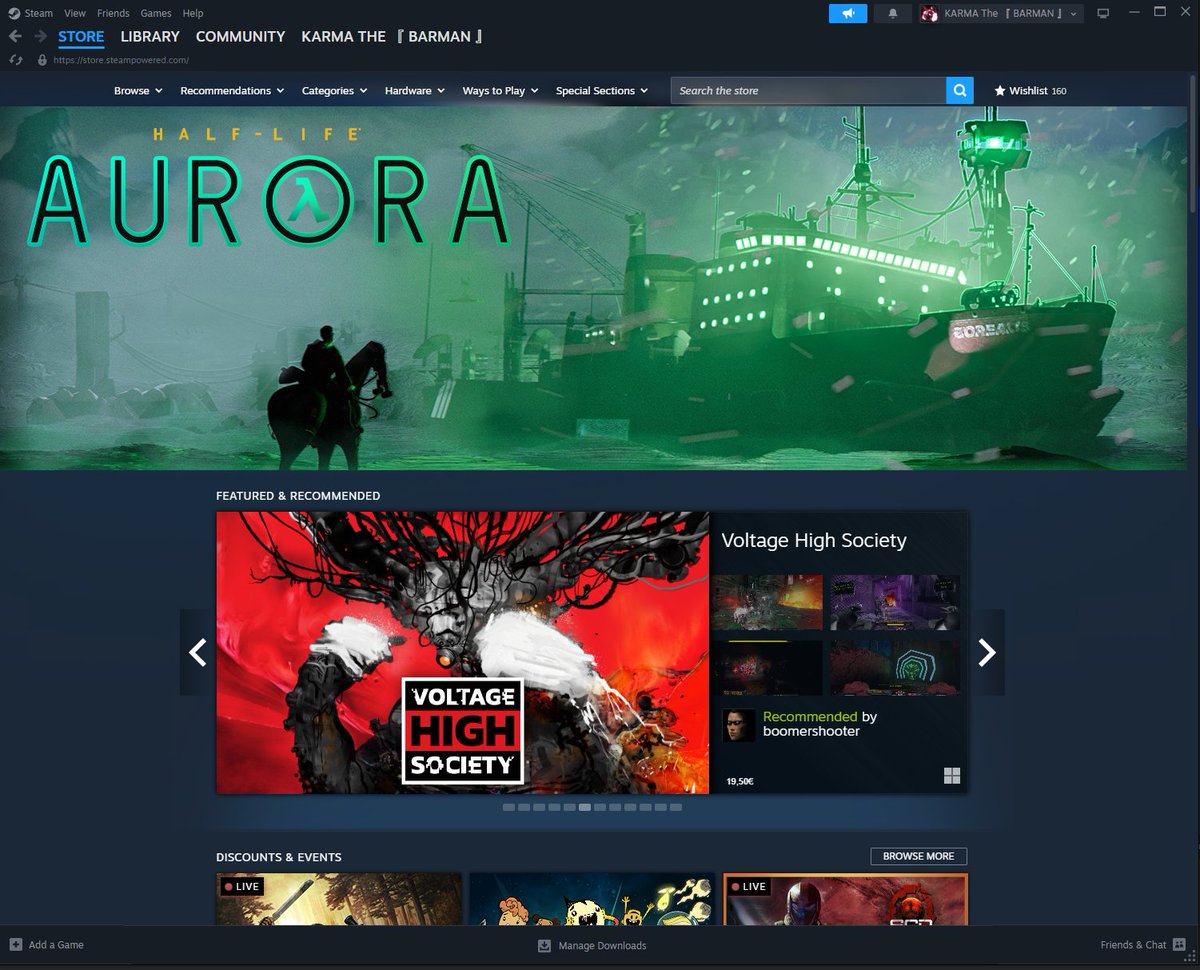Click the Manage Downloads icon
Image resolution: width=1200 pixels, height=970 pixels.
(x=545, y=945)
